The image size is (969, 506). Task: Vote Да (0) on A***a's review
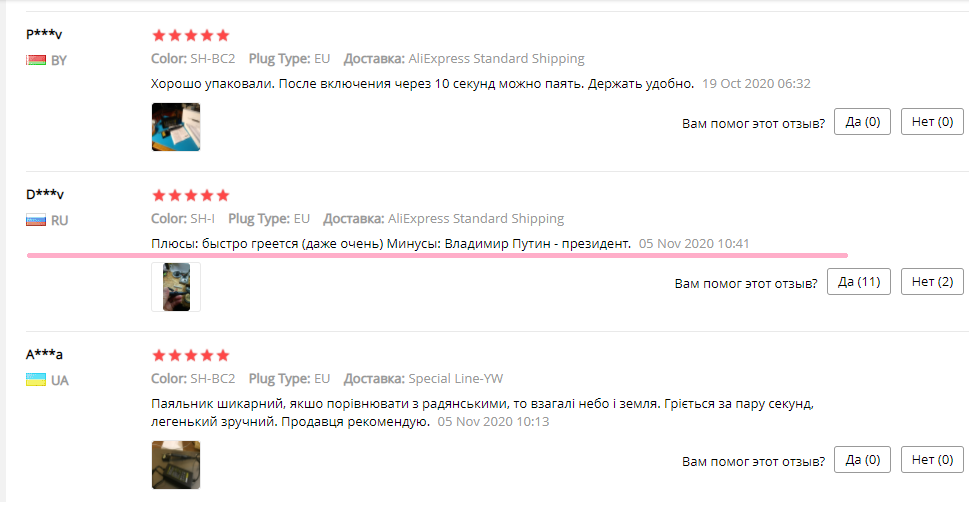(861, 460)
